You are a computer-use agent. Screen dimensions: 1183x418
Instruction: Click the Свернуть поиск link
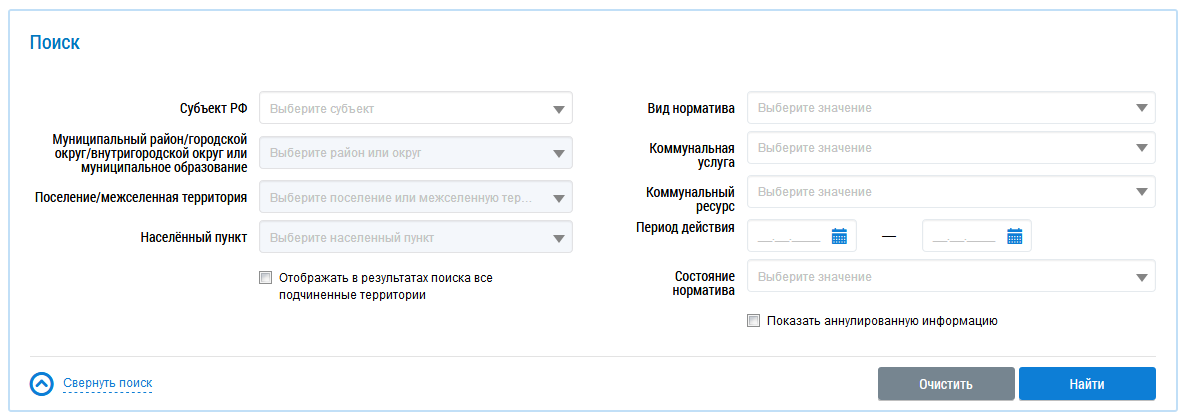pyautogui.click(x=108, y=383)
